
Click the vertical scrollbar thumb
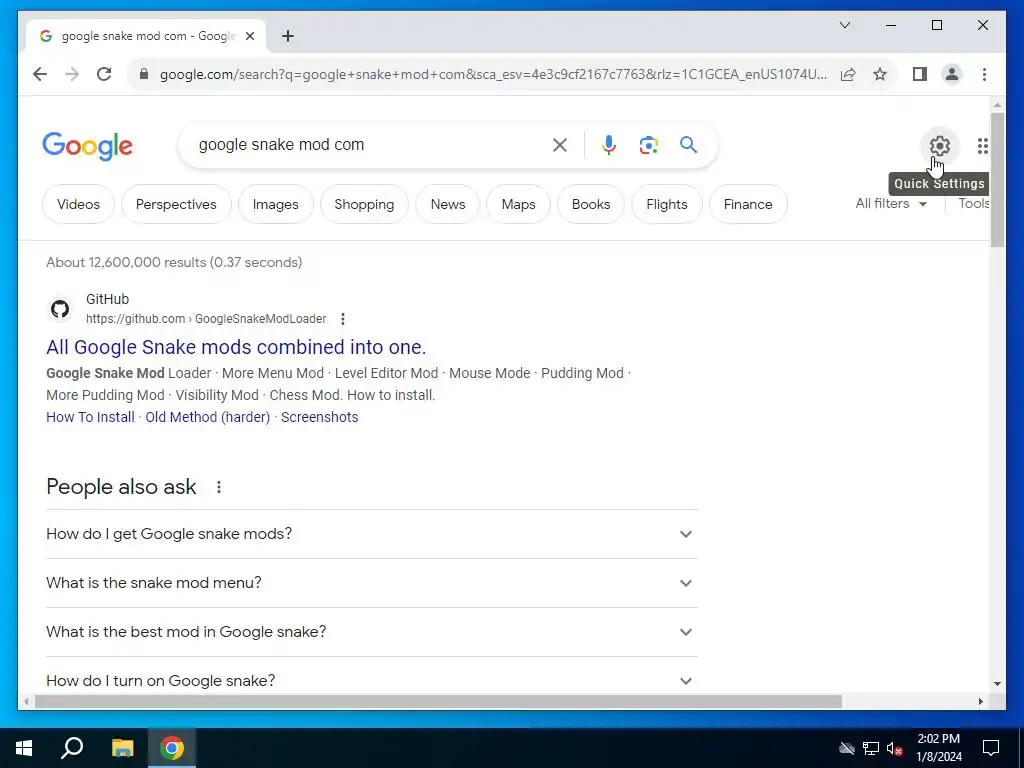[997, 180]
